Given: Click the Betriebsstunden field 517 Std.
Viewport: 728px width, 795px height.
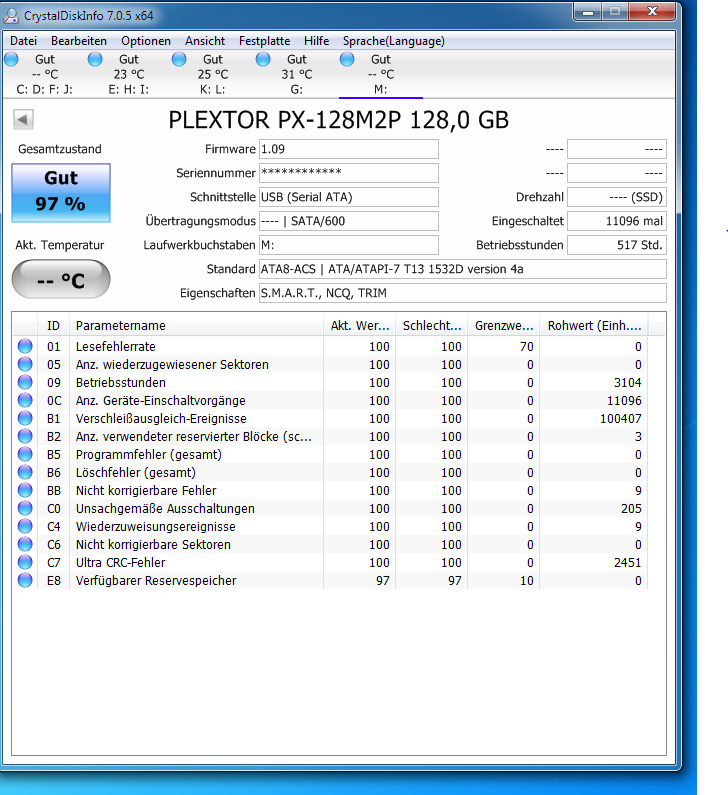Looking at the screenshot, I should coord(617,245).
